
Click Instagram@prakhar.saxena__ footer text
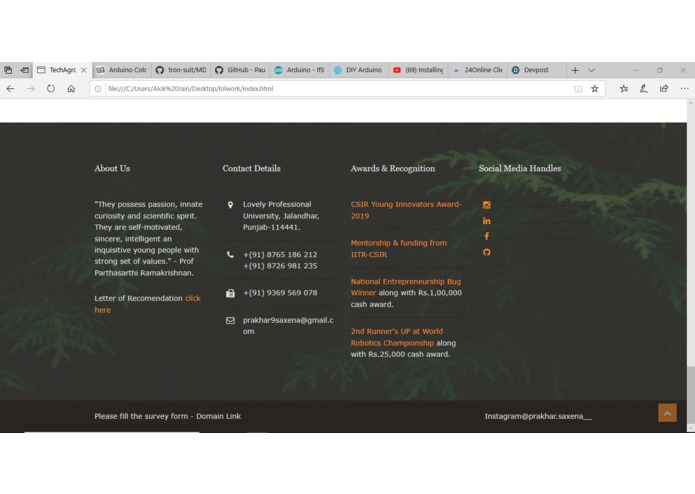coord(538,416)
